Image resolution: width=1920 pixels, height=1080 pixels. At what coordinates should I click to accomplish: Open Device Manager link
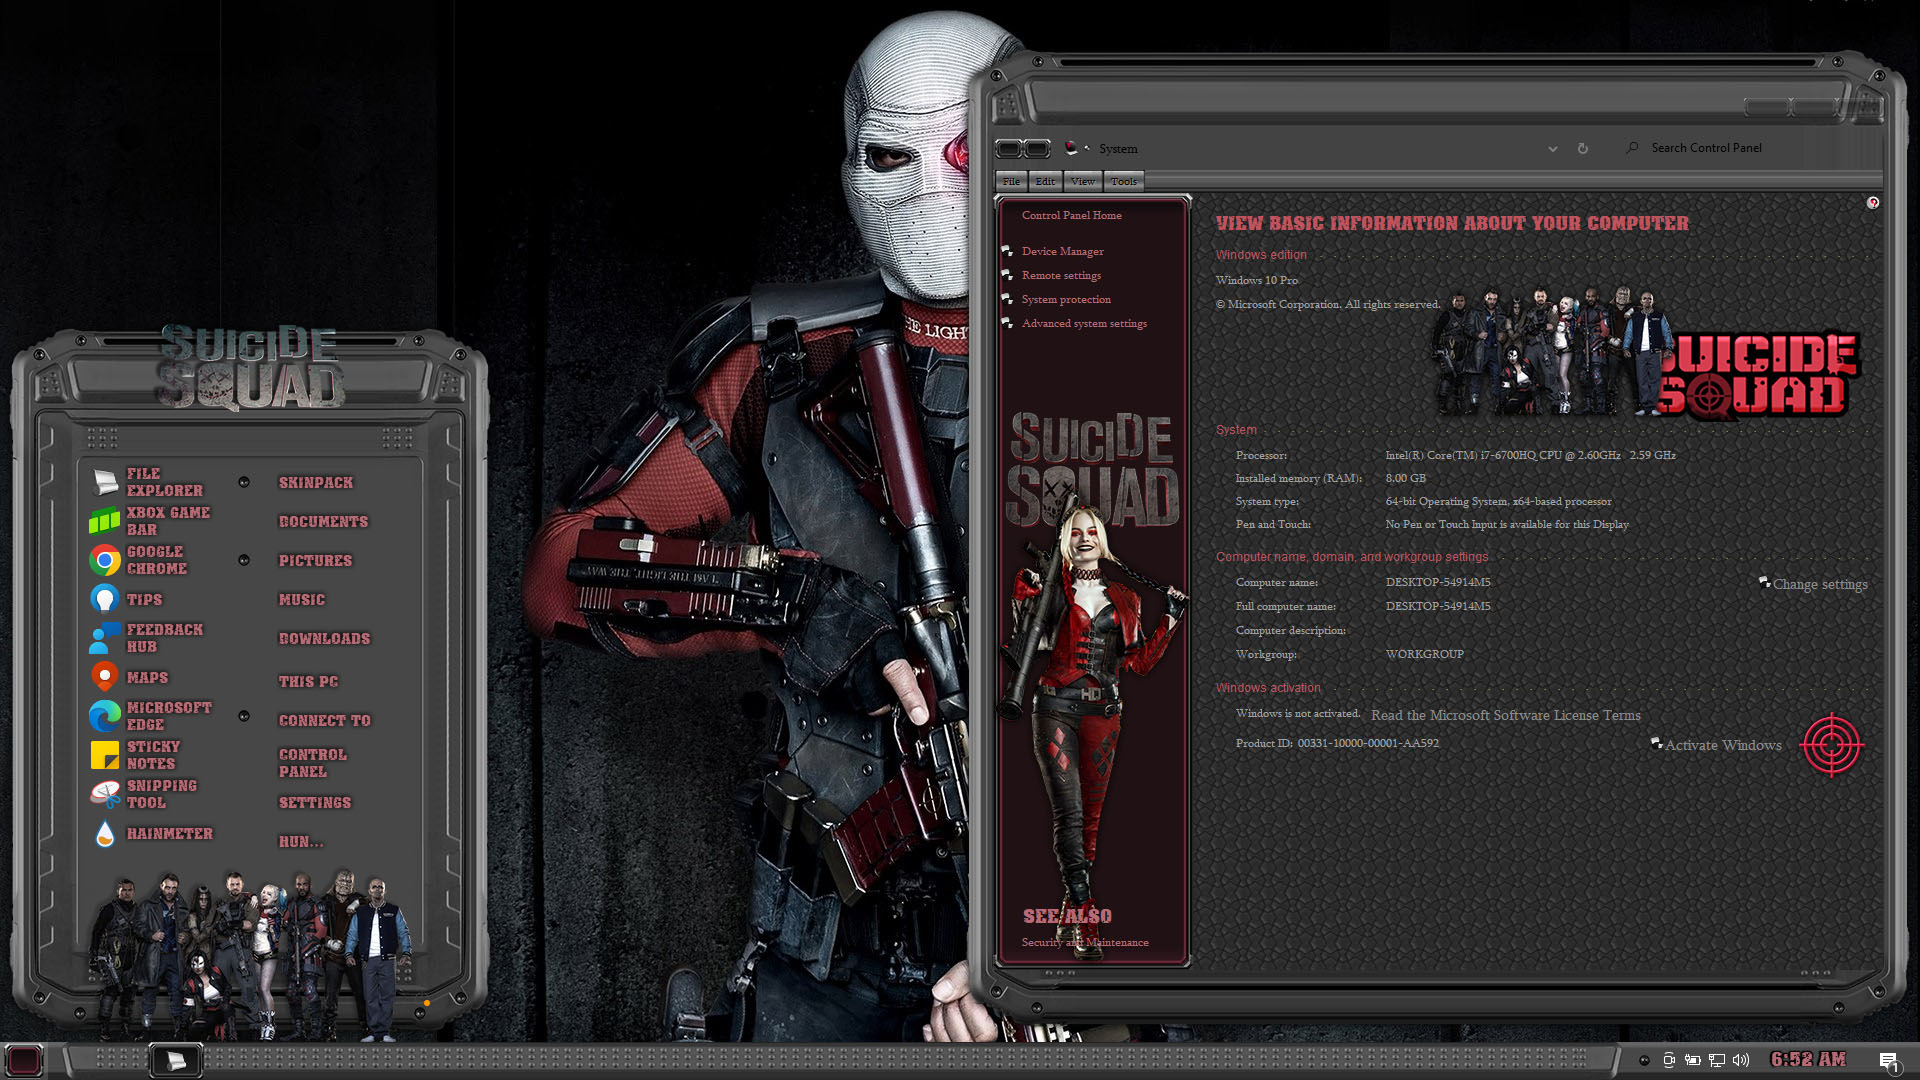pyautogui.click(x=1062, y=251)
